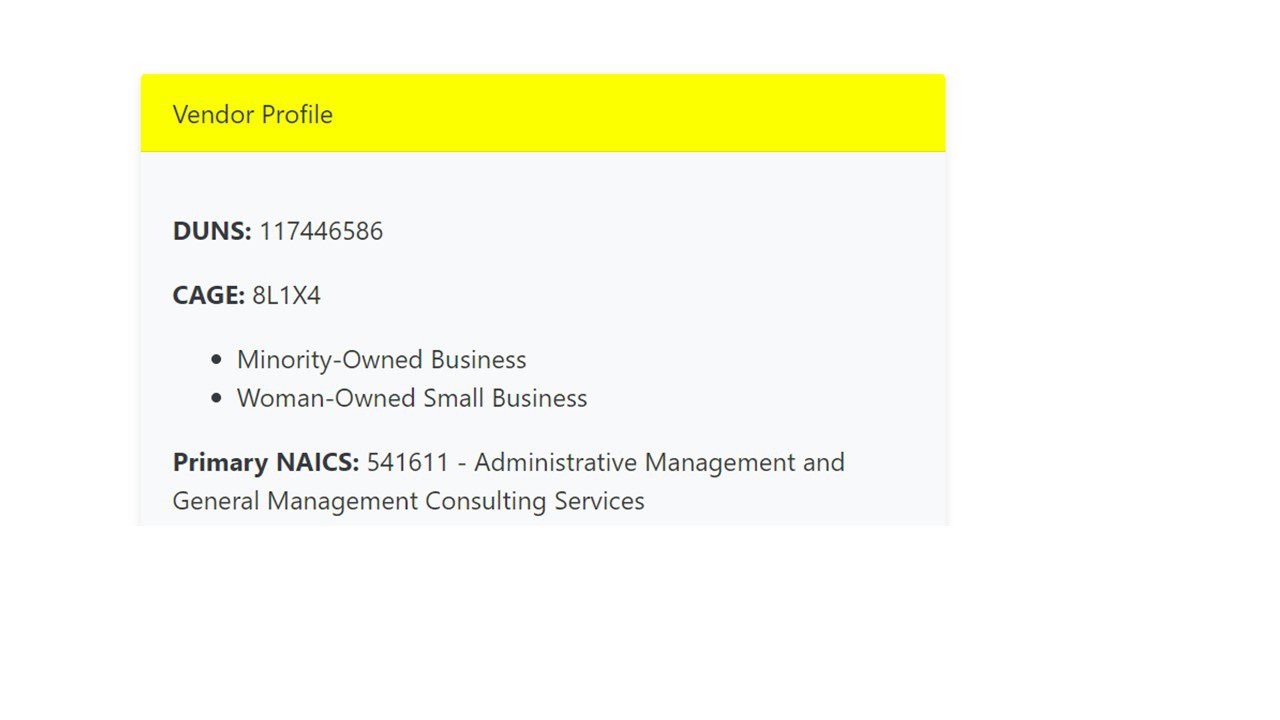Click the DUNS number 117446586

[x=321, y=231]
